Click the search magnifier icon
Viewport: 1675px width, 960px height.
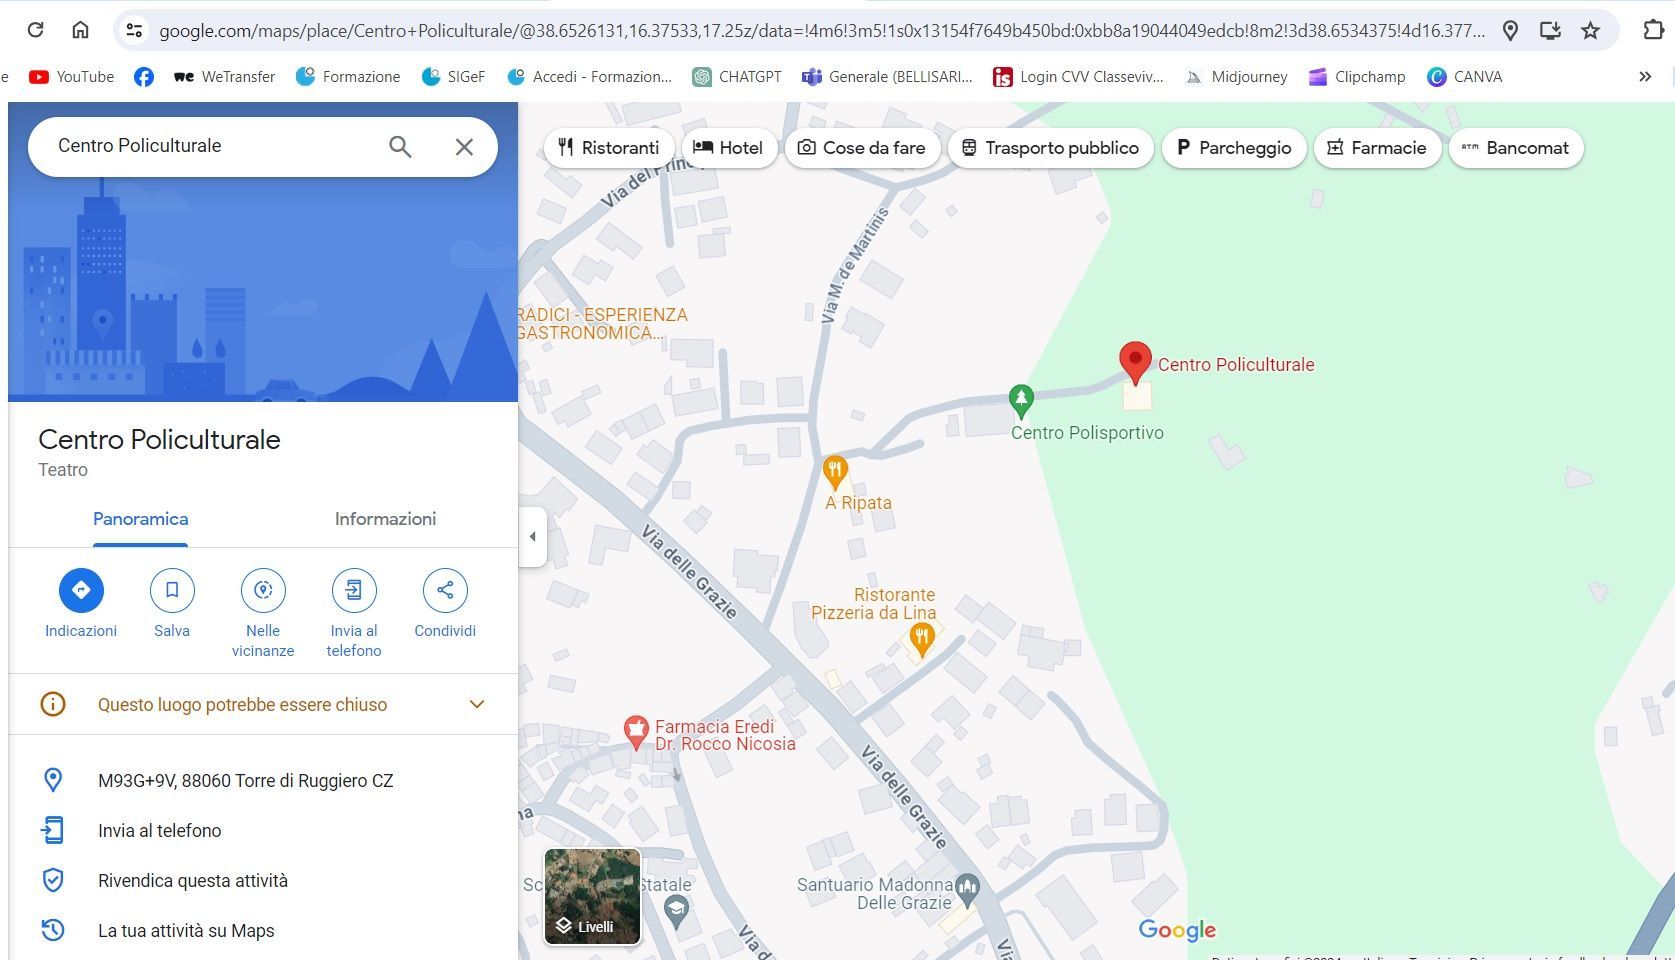click(x=400, y=147)
